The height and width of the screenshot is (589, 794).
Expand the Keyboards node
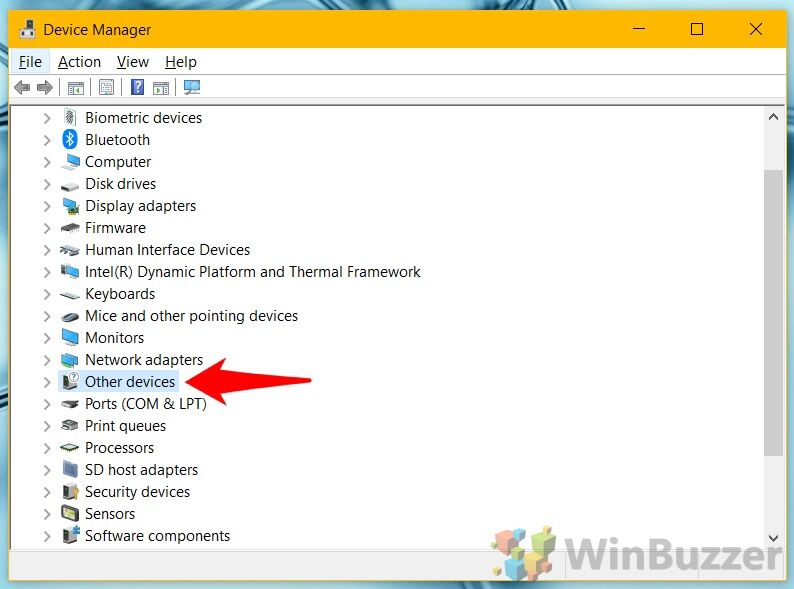pos(47,294)
